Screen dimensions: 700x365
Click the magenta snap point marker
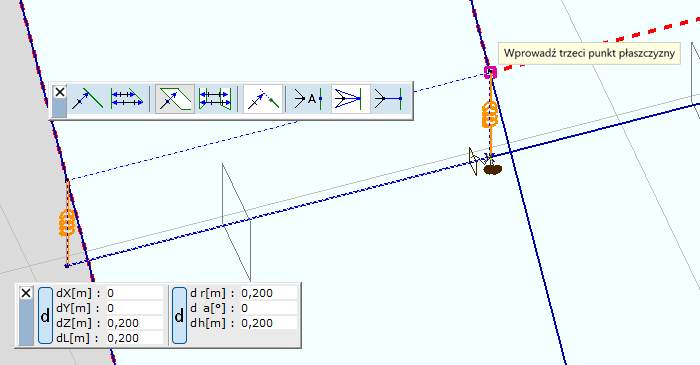point(491,72)
